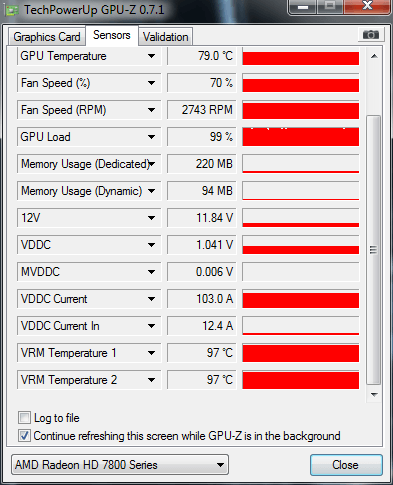The image size is (393, 485).
Task: Click the Close button
Action: pos(346,465)
